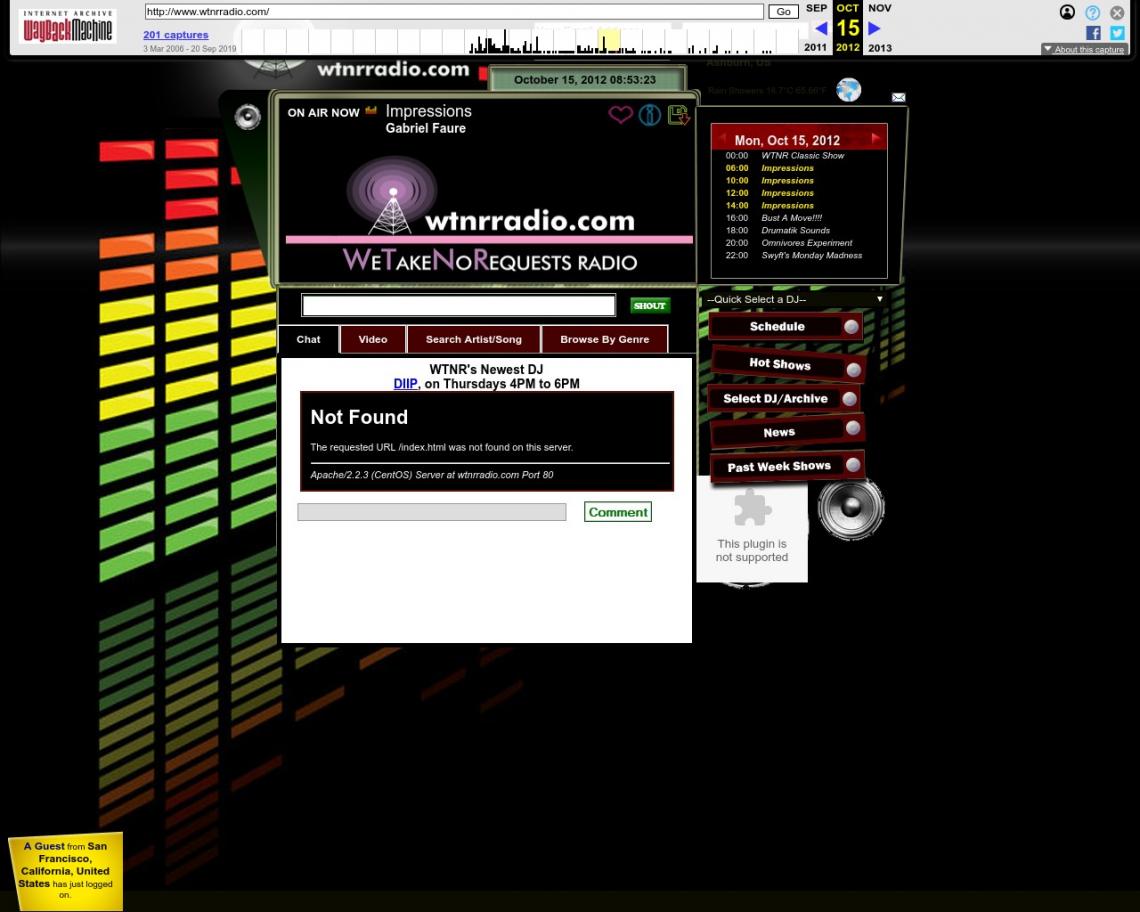Click the green download icon in the player
This screenshot has height=912, width=1140.
coord(678,115)
